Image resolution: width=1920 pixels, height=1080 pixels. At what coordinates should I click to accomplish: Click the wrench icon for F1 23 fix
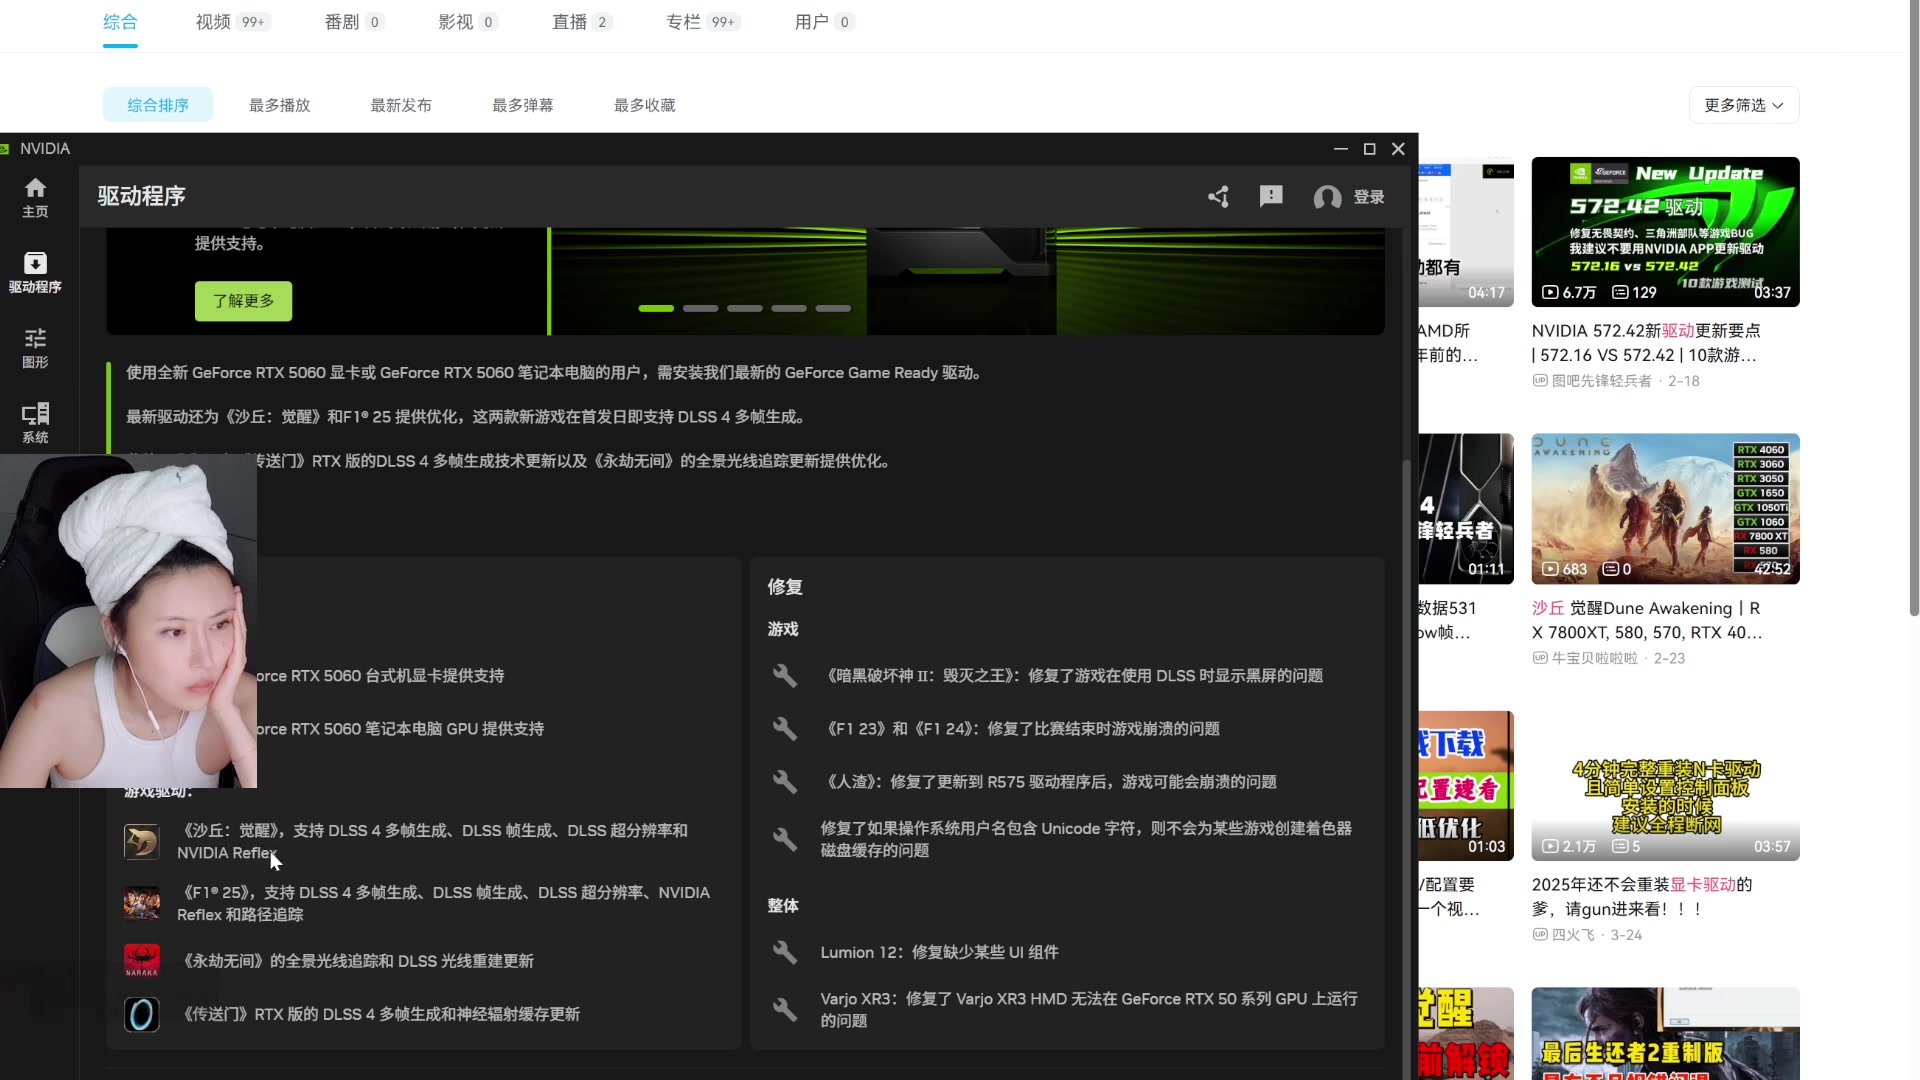pos(785,729)
